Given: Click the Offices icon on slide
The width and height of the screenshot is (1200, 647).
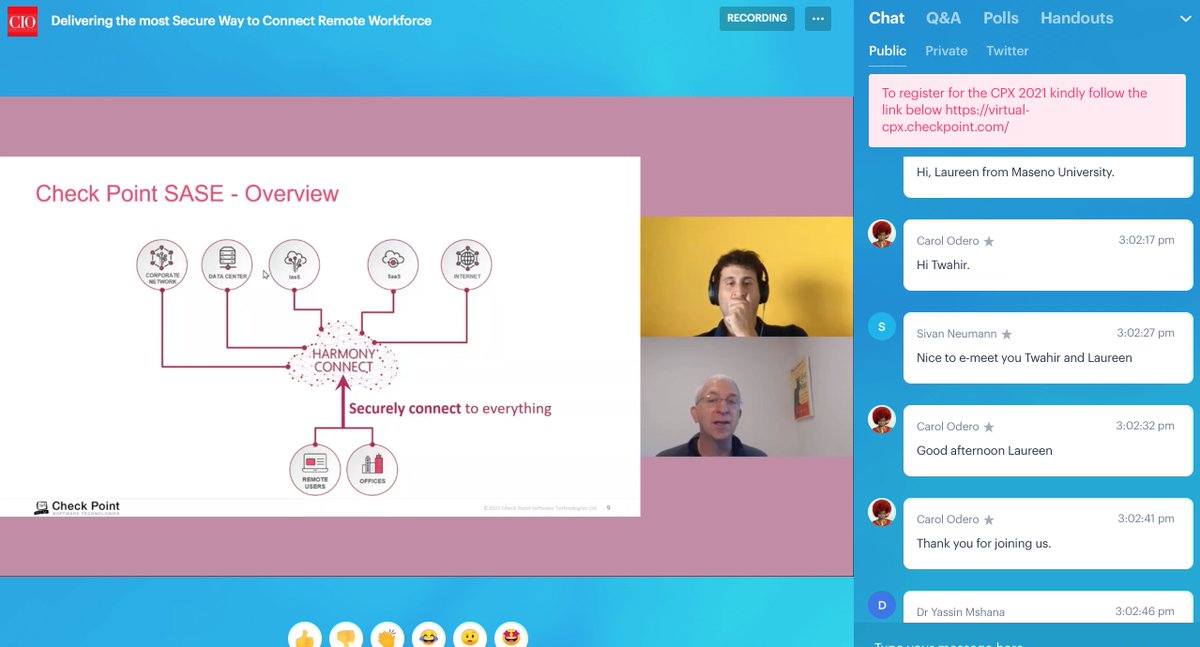Looking at the screenshot, I should (x=372, y=470).
